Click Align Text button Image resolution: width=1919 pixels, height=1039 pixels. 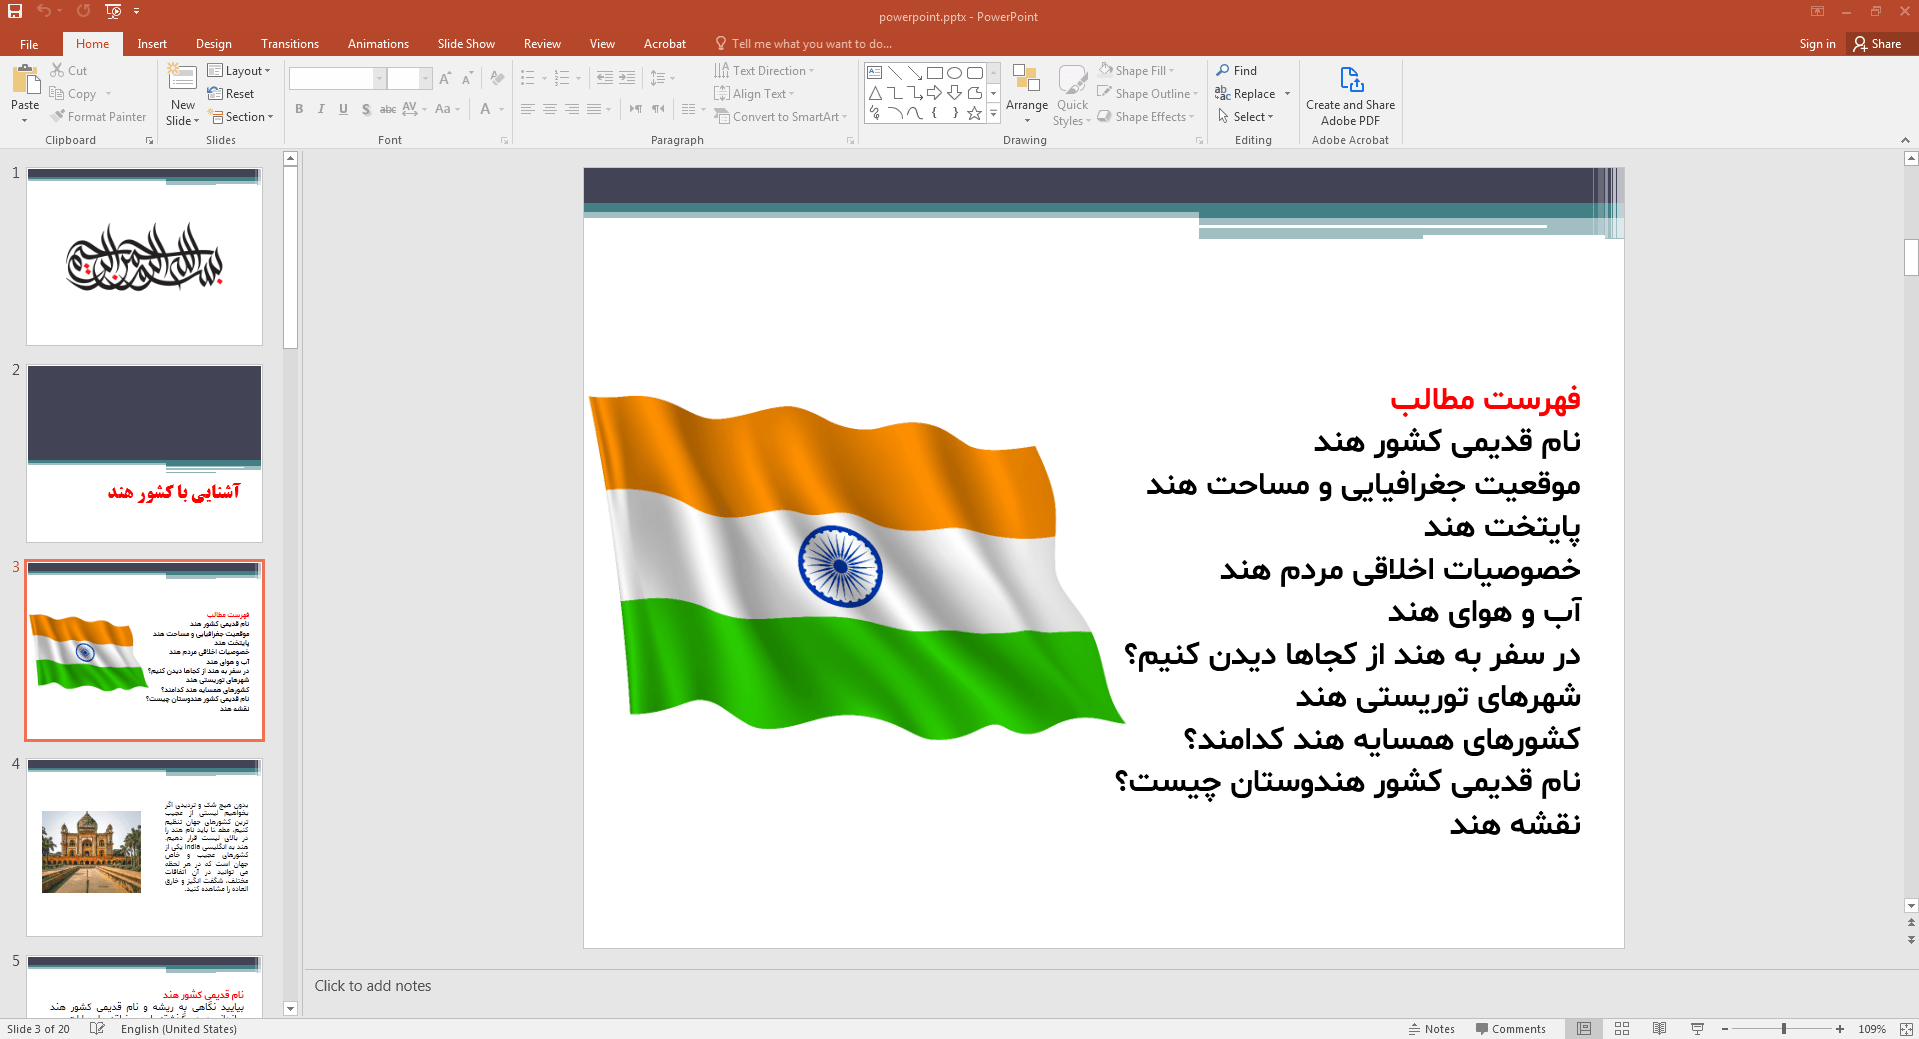tap(755, 93)
